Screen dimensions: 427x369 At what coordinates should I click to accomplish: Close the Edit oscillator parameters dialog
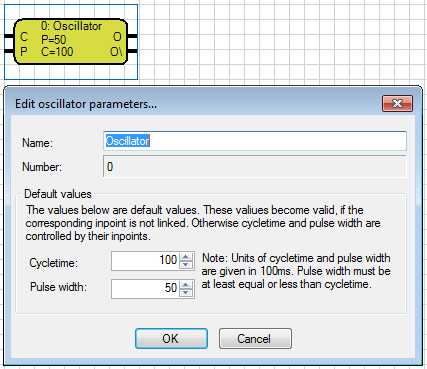397,104
